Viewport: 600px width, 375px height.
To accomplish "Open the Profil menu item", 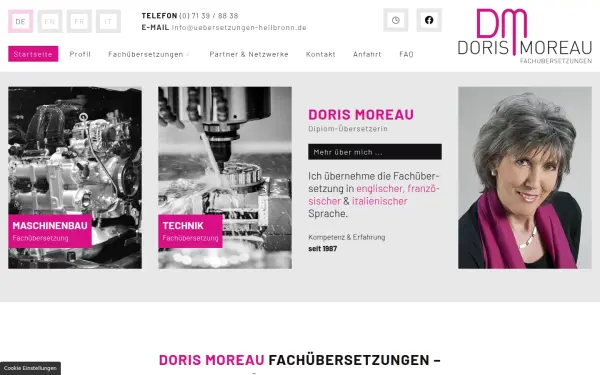I will point(80,54).
